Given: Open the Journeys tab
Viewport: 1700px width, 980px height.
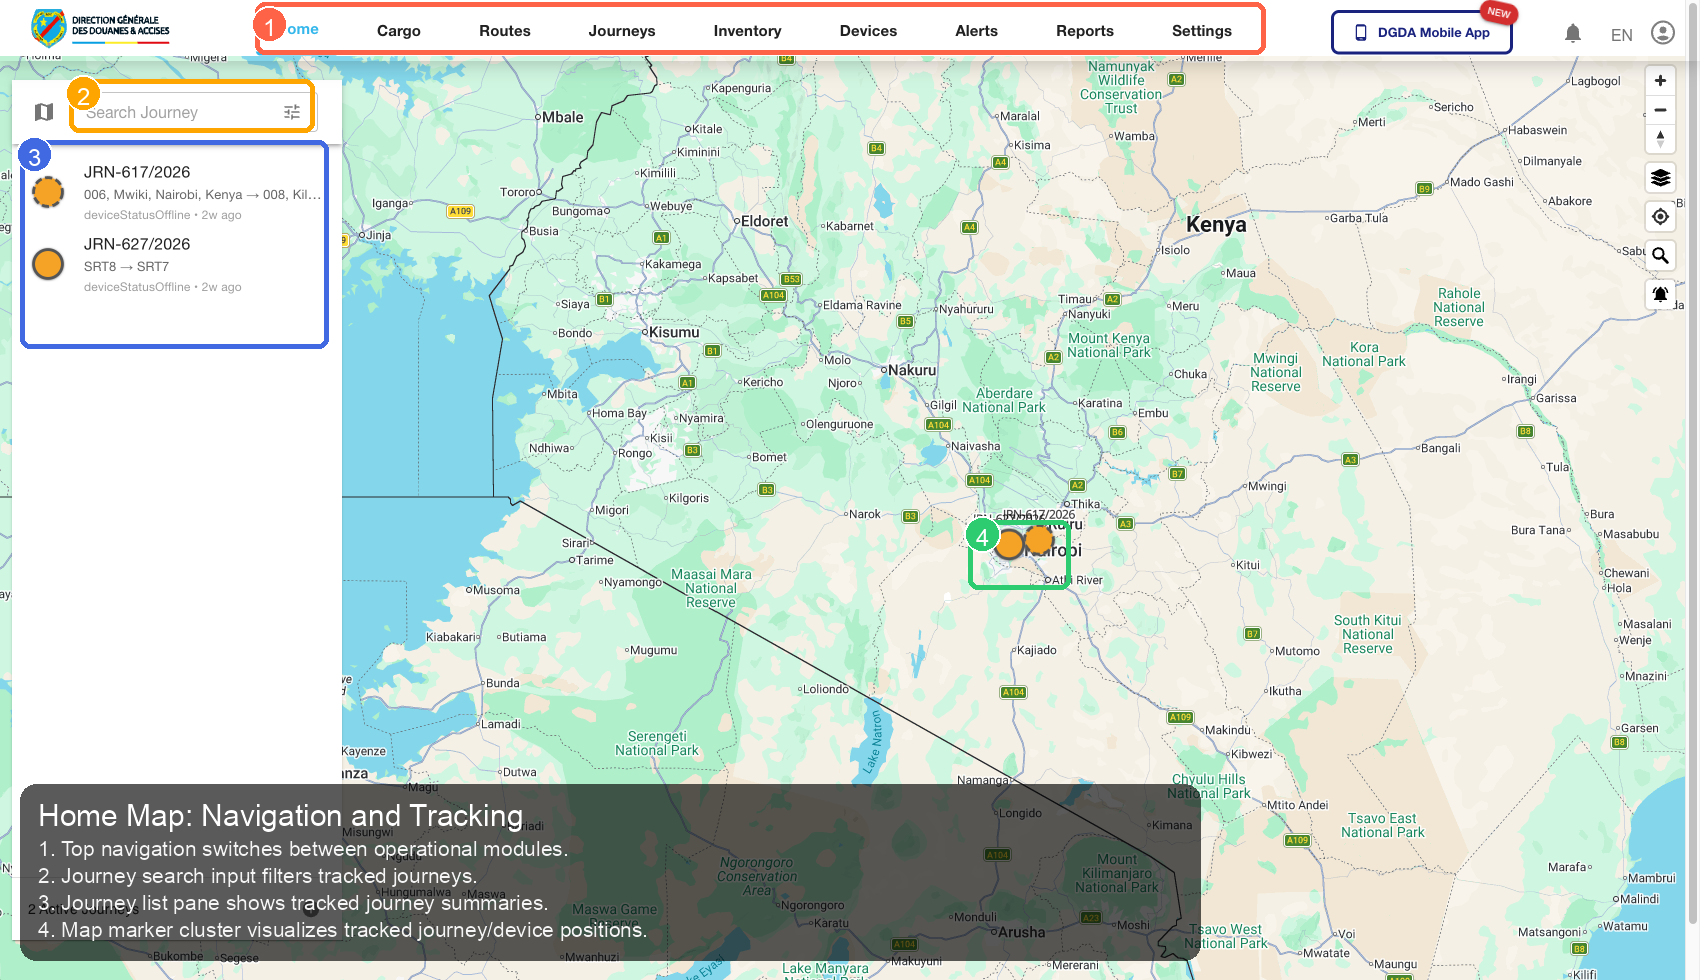Looking at the screenshot, I should coord(621,31).
